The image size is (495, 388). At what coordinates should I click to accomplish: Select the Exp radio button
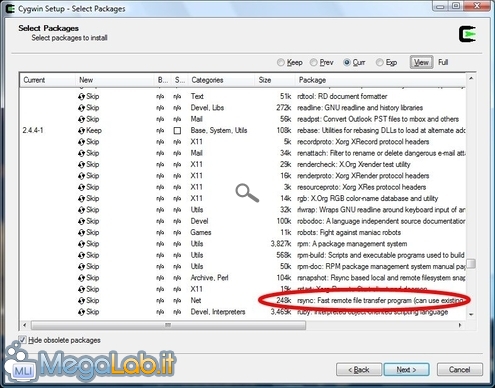[x=379, y=62]
